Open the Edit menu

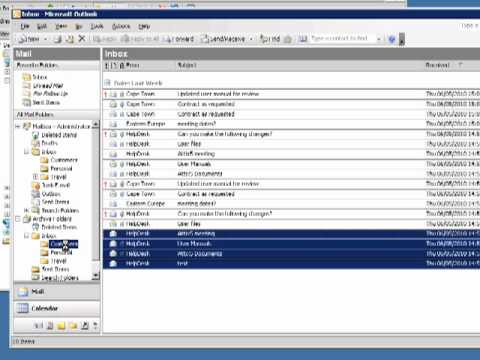42,26
